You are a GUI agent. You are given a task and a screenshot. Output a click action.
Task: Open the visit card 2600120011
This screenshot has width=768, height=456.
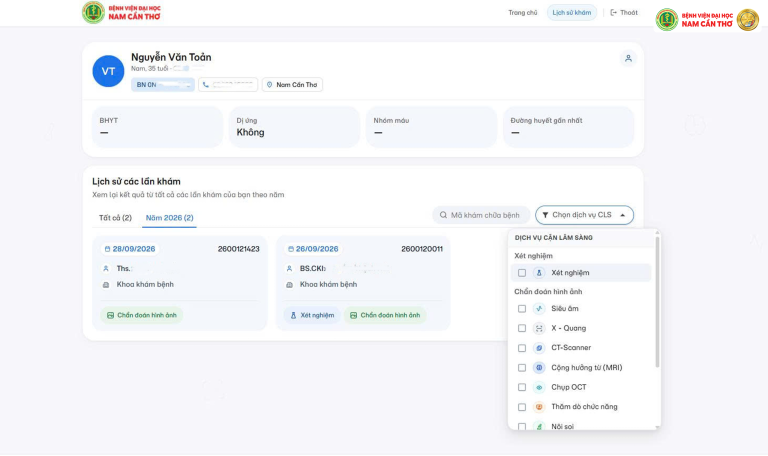pyautogui.click(x=363, y=283)
